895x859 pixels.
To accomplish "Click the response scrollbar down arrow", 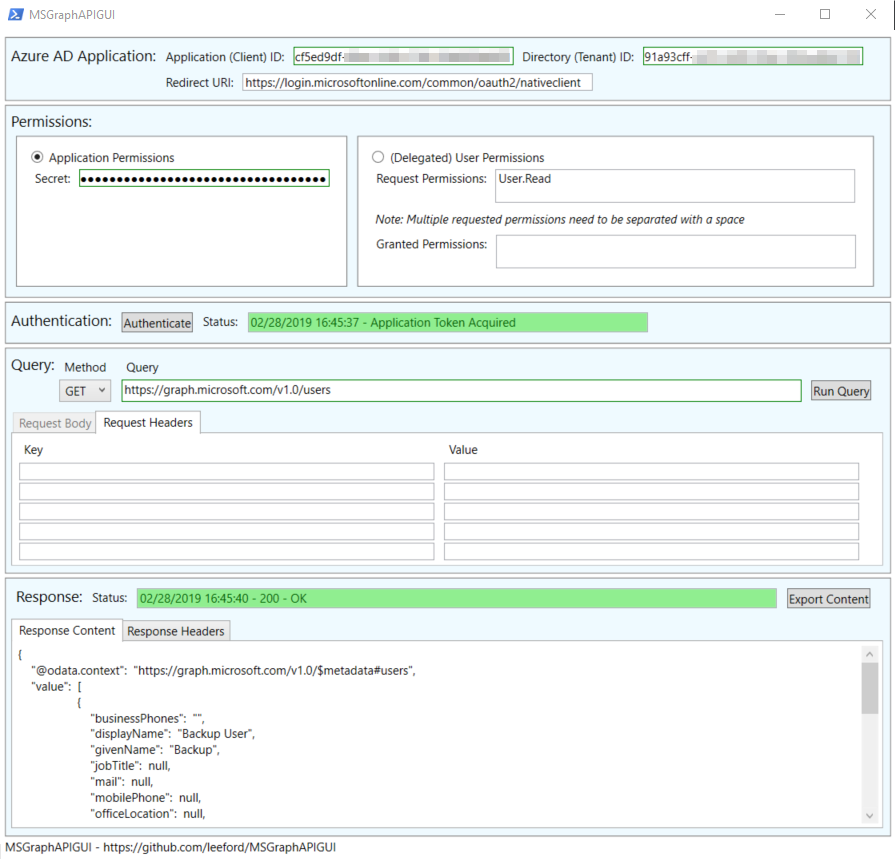I will click(869, 816).
